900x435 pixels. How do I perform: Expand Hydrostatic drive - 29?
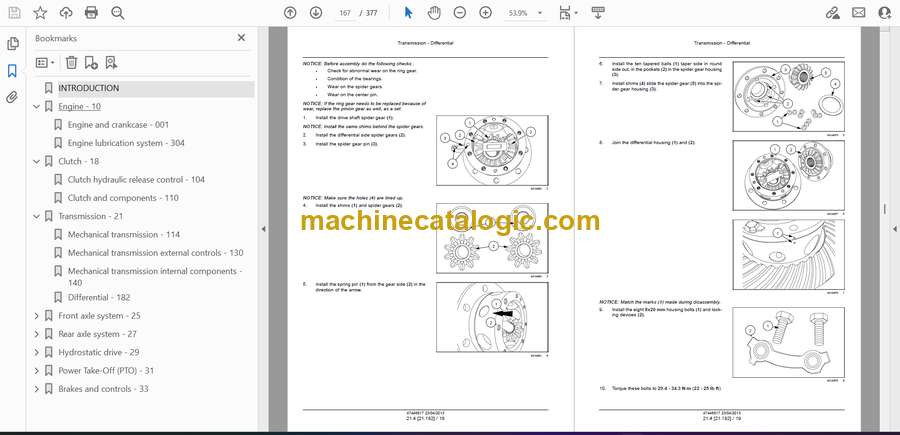pos(37,352)
